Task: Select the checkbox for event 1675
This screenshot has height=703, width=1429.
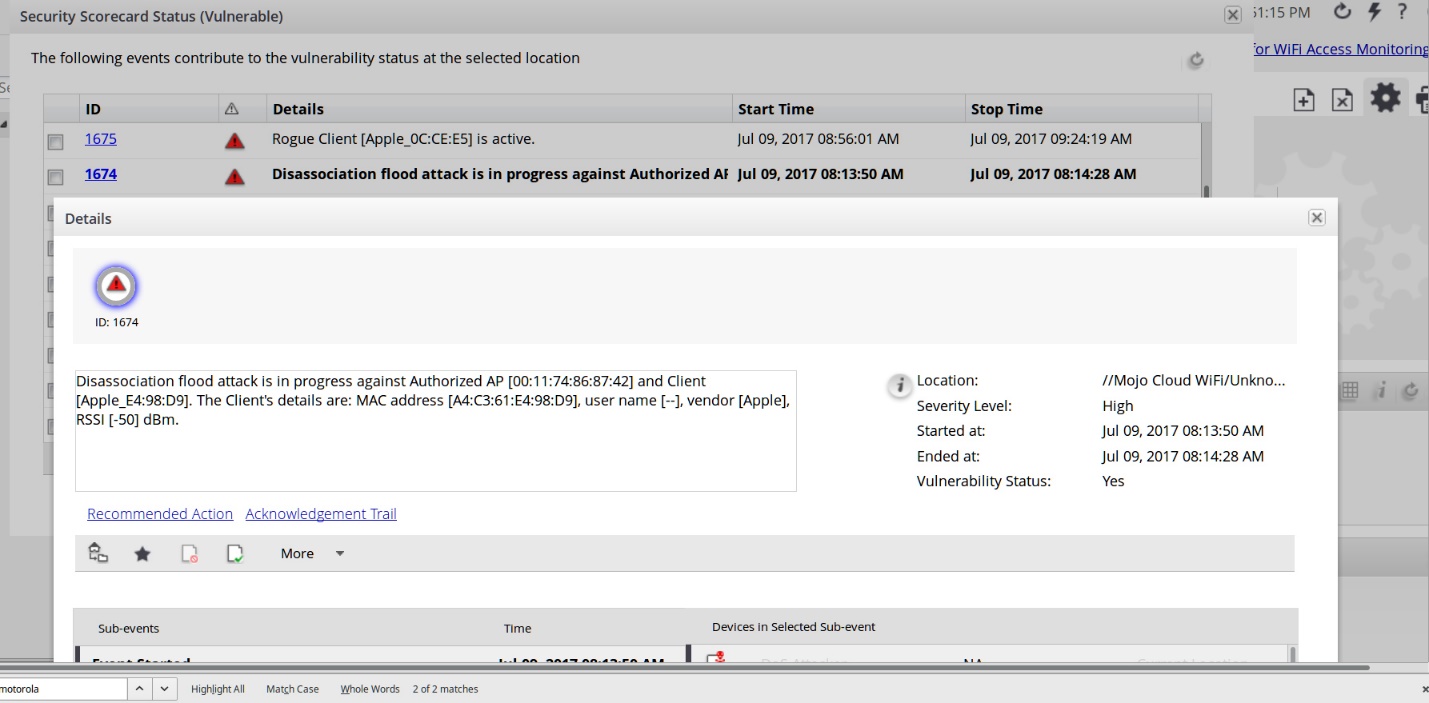Action: [x=56, y=142]
